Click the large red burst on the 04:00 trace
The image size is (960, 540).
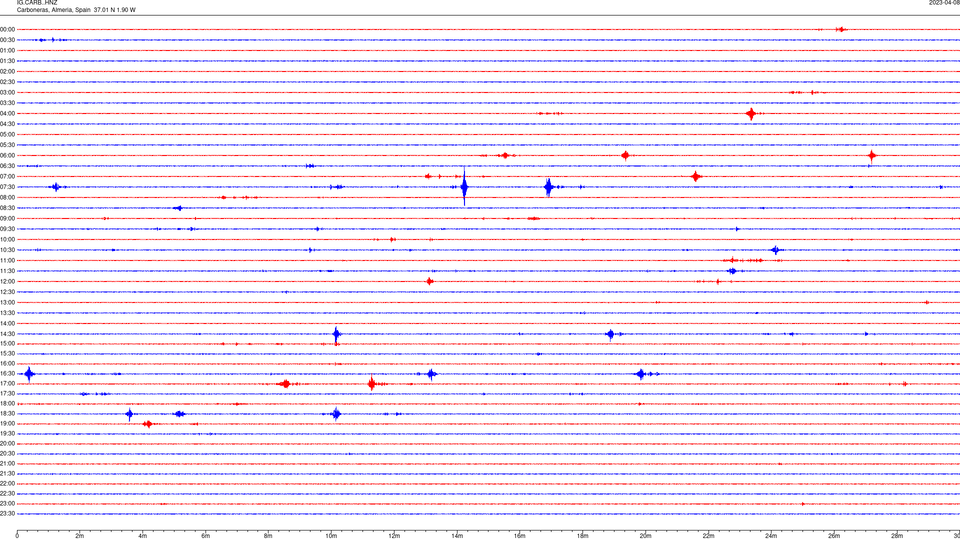[x=751, y=113]
